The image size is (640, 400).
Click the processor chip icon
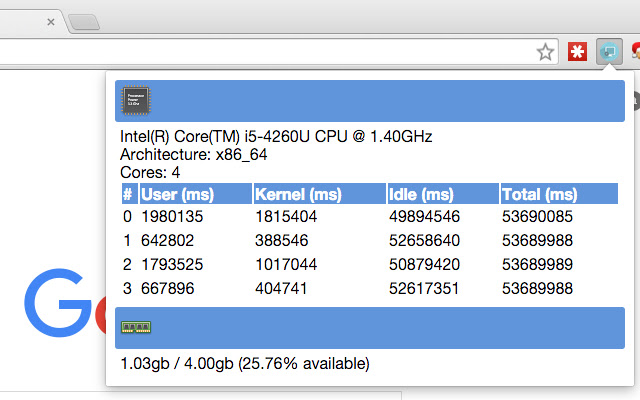coord(136,100)
